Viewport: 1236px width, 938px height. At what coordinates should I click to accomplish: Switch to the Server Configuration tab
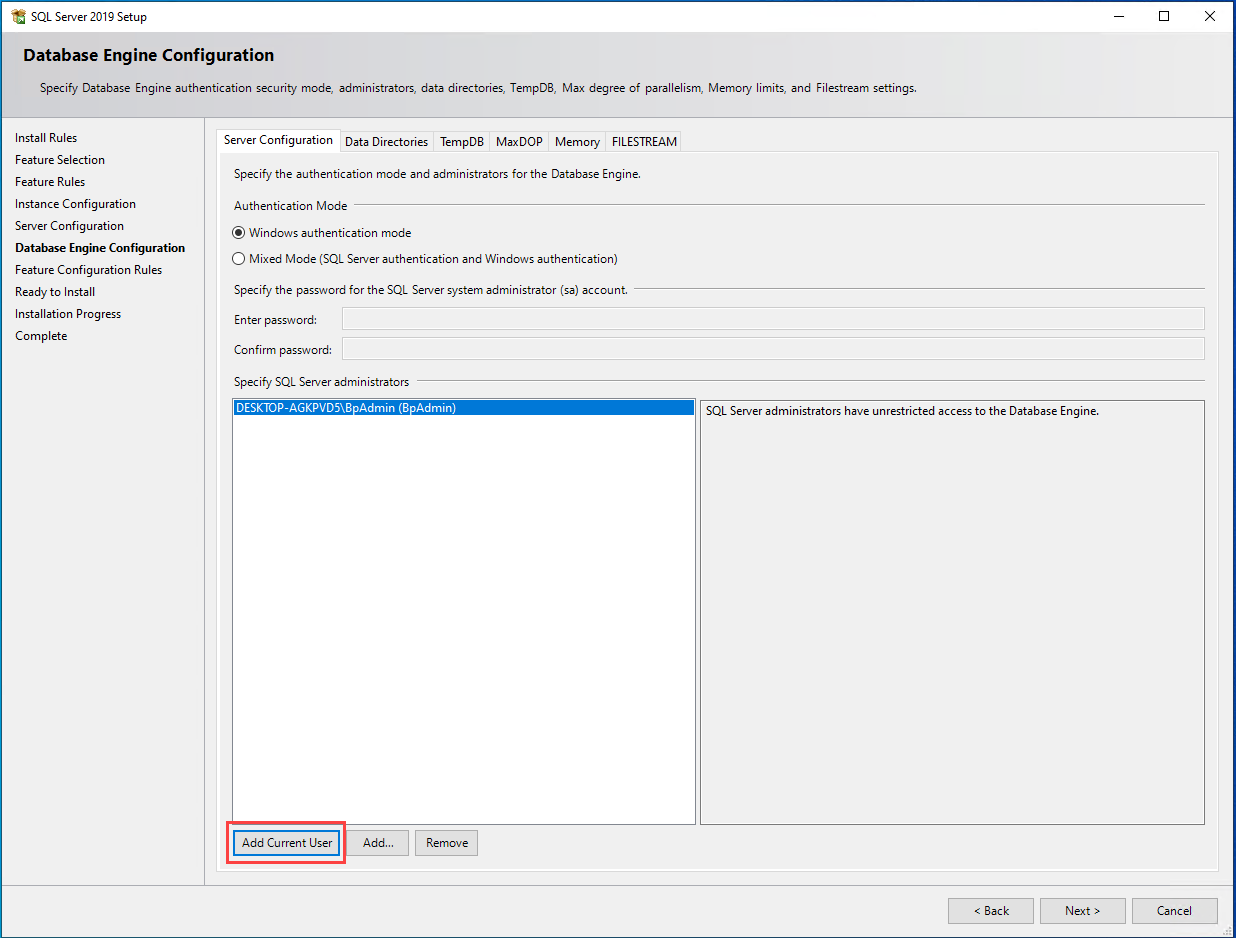[x=279, y=141]
